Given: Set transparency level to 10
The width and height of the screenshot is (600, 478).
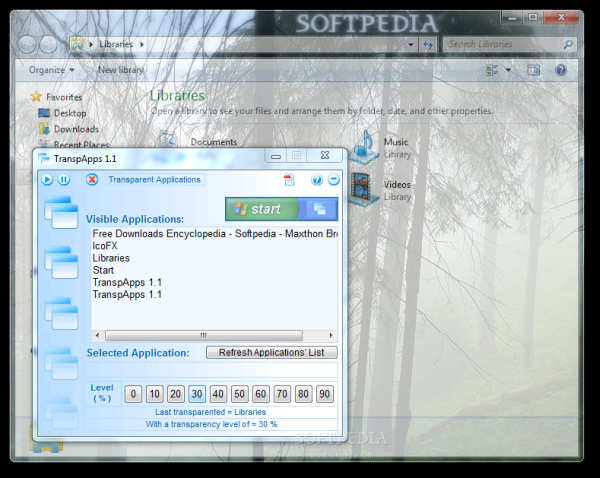Looking at the screenshot, I should (154, 394).
